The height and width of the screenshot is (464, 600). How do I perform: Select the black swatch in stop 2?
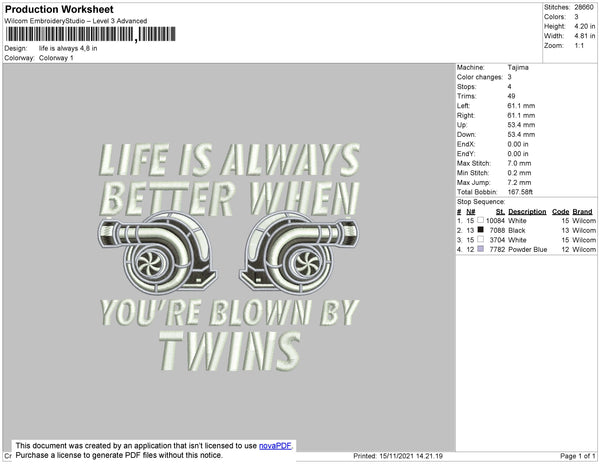480,230
